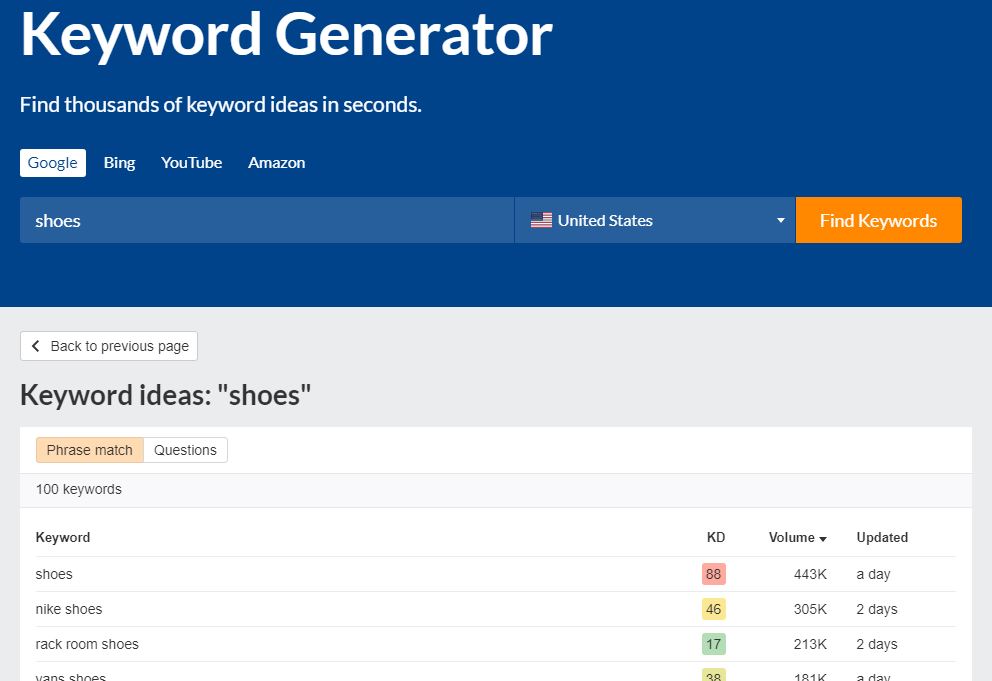This screenshot has height=681, width=992.
Task: Select the Amazon tab
Action: pyautogui.click(x=276, y=162)
